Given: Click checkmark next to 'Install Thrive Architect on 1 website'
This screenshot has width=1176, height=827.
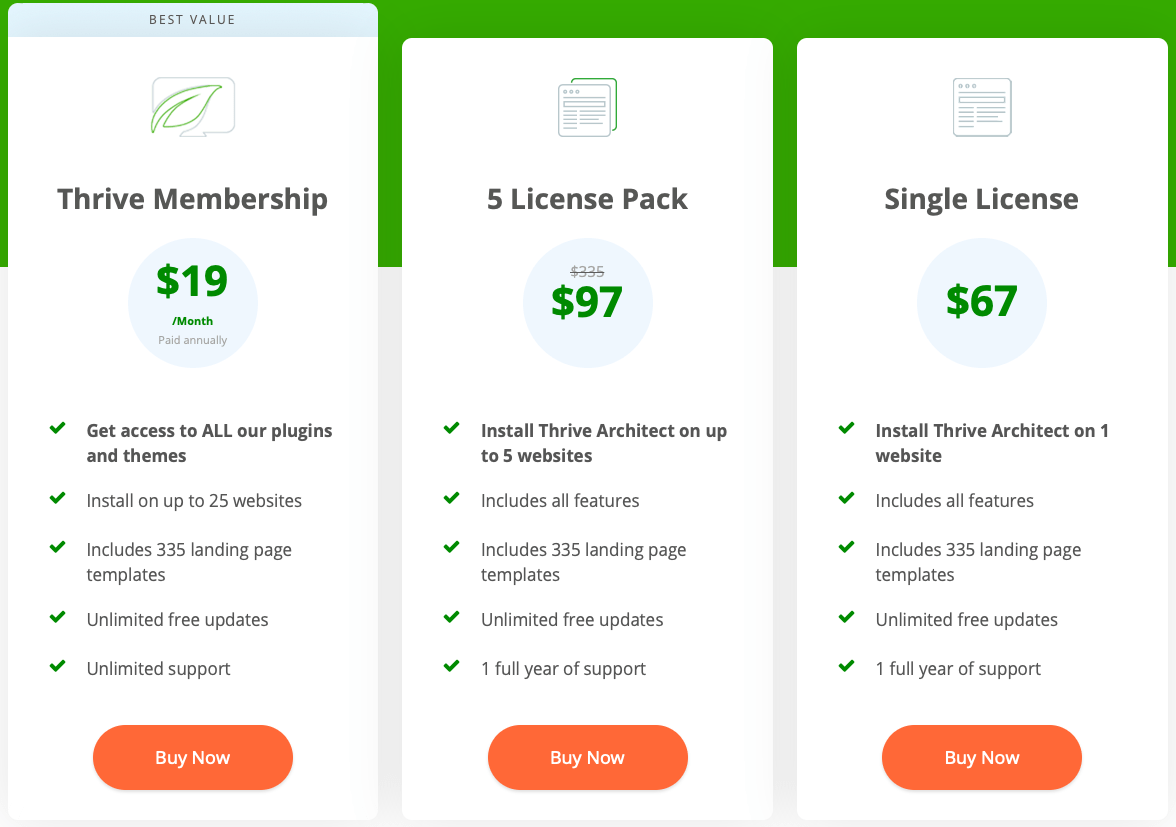Looking at the screenshot, I should (847, 428).
